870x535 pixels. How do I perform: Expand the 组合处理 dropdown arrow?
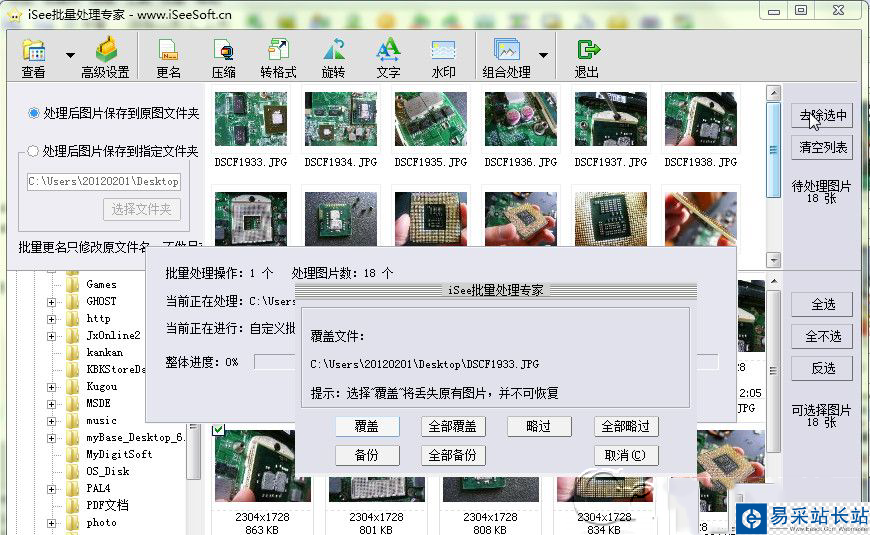[543, 55]
